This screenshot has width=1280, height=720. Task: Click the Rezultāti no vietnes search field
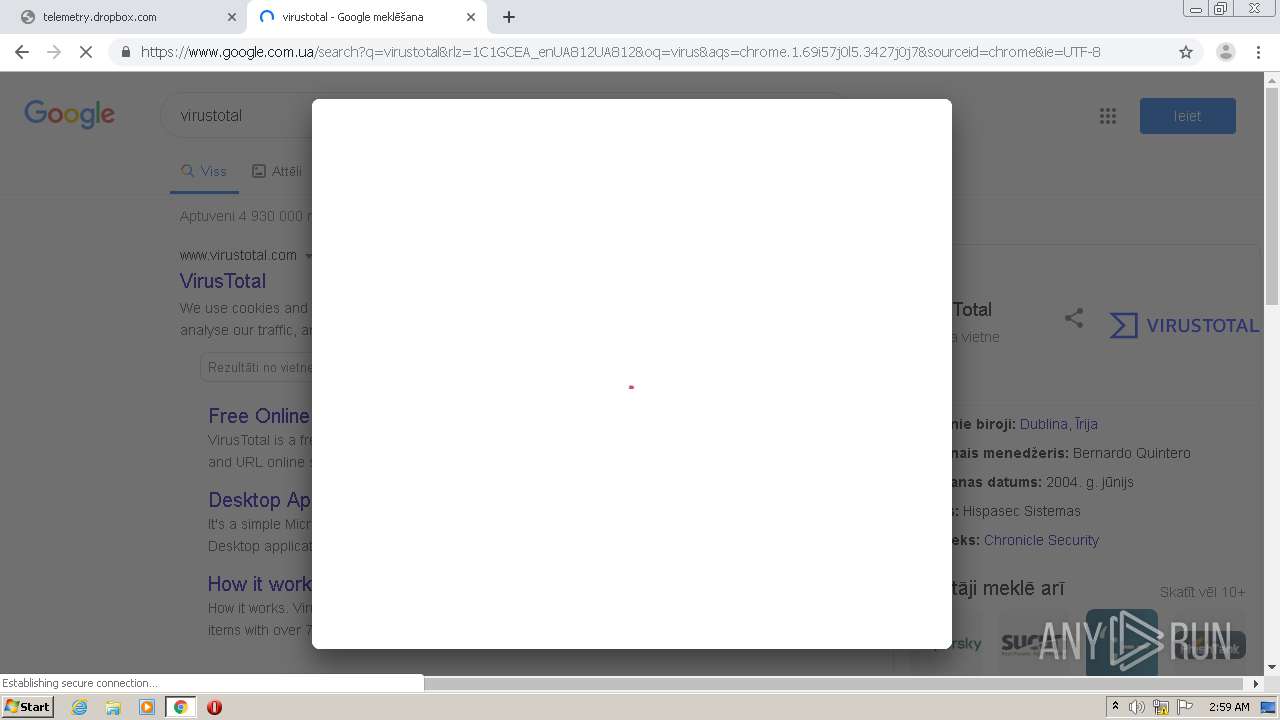point(256,367)
